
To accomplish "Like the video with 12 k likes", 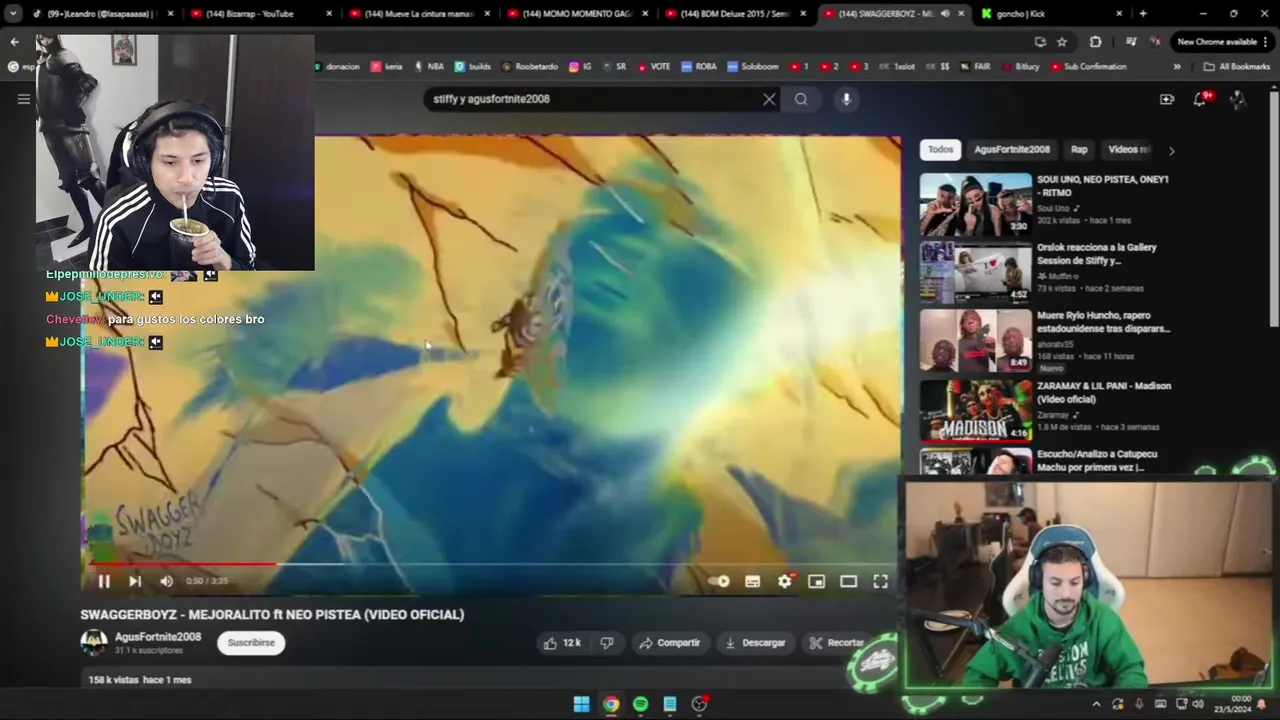I will click(x=561, y=643).
